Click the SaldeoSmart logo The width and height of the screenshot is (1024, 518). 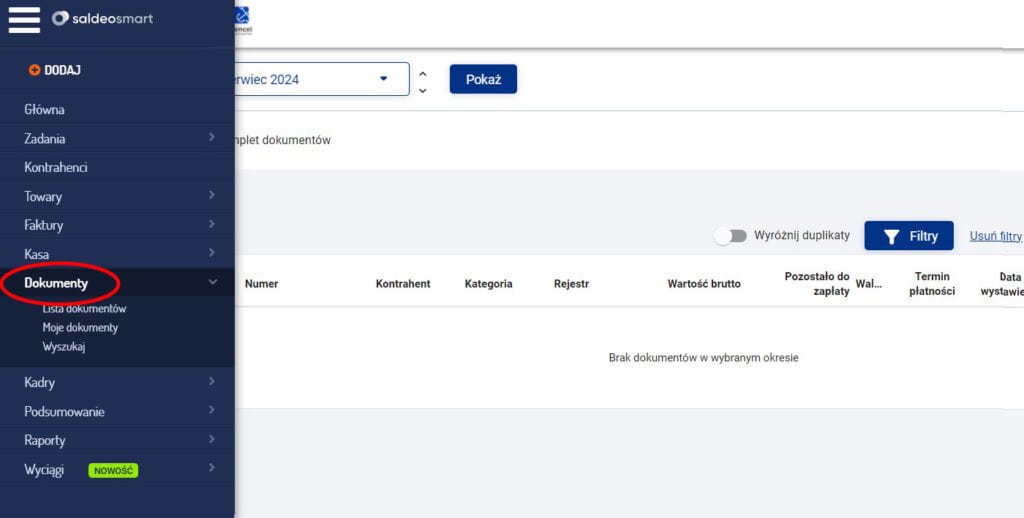[x=102, y=18]
